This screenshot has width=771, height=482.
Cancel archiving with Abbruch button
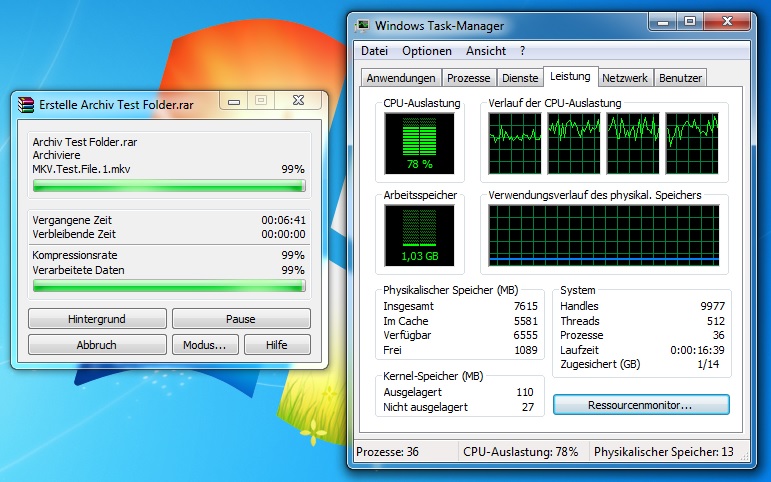pyautogui.click(x=97, y=345)
